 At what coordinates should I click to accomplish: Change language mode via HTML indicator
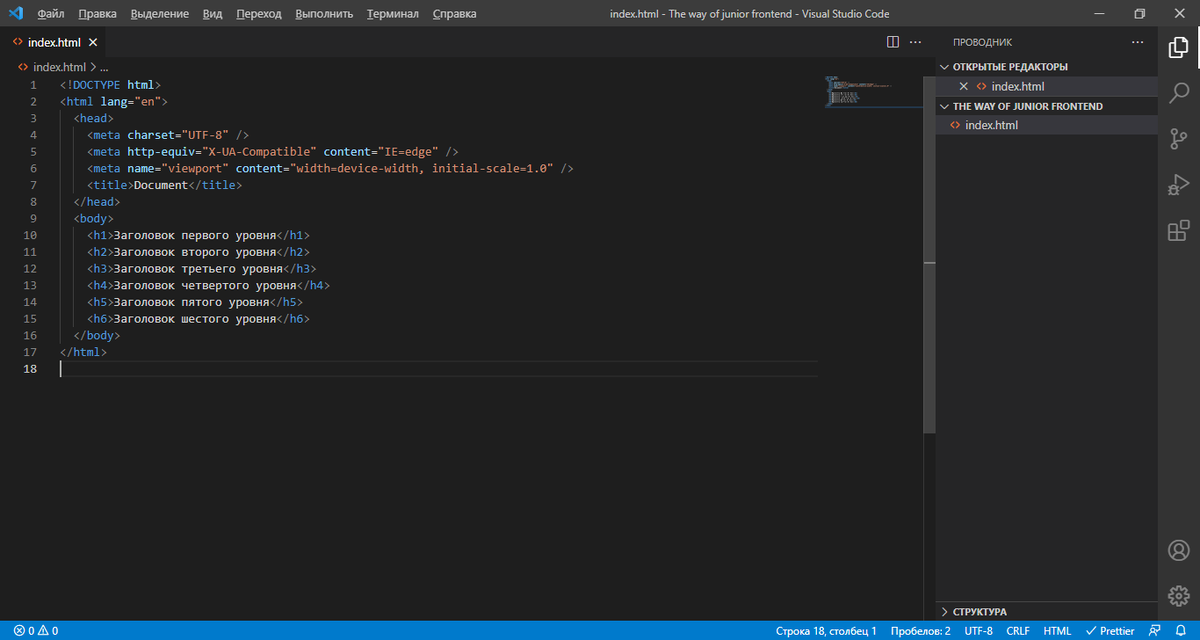click(1057, 631)
